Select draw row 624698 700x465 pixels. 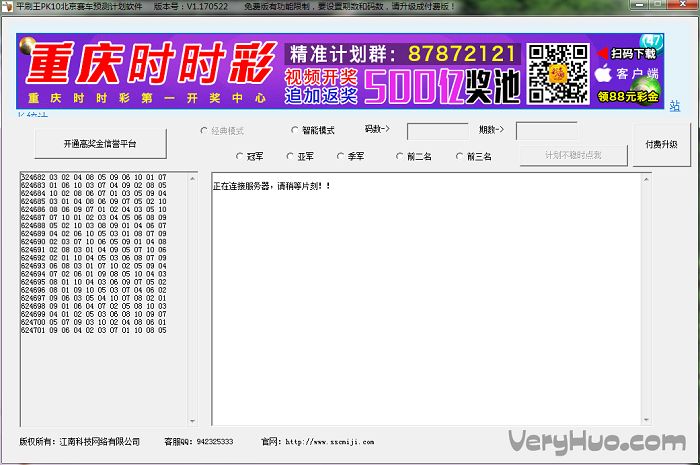93,306
